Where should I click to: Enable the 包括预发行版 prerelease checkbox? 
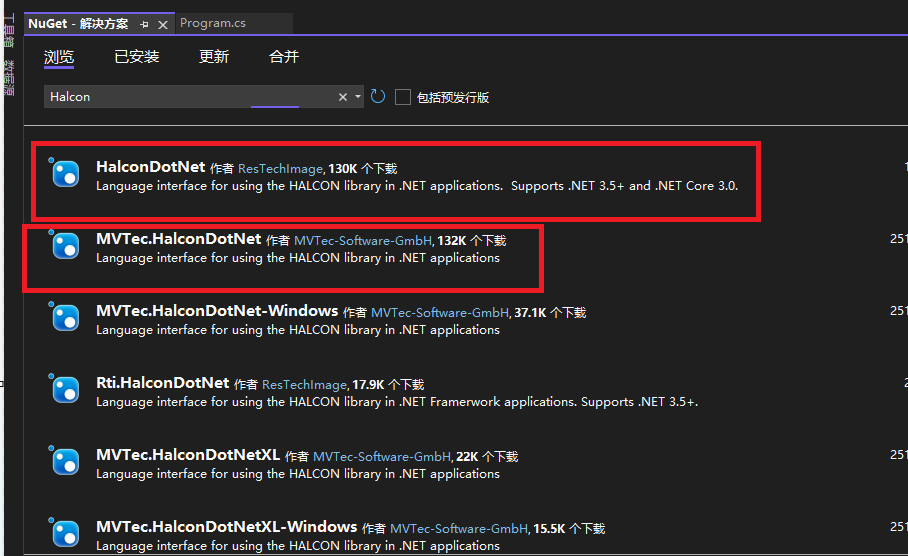402,97
